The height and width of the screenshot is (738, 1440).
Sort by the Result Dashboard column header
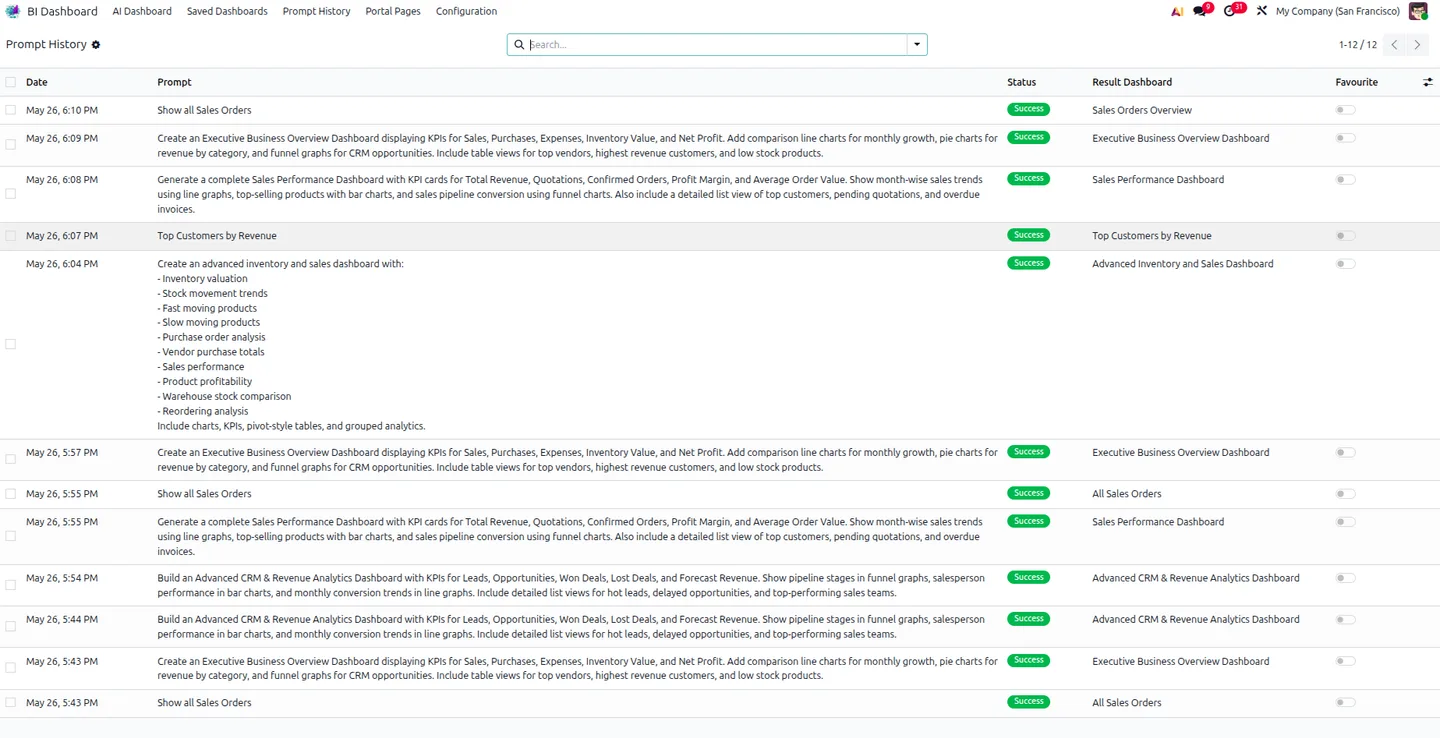(1132, 82)
